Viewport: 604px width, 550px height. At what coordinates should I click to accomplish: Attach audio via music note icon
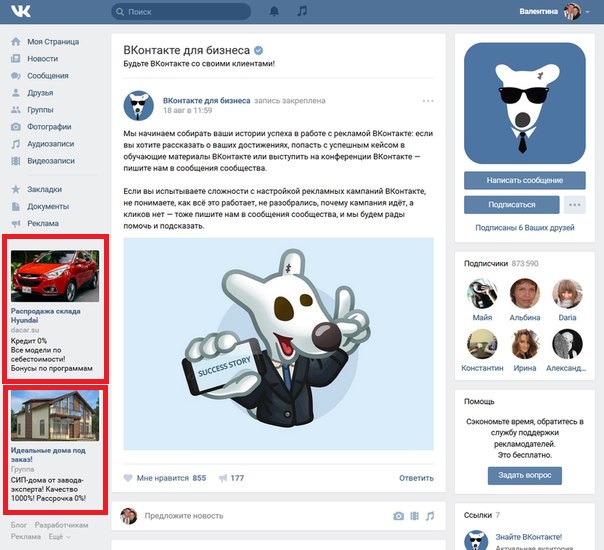(x=430, y=516)
